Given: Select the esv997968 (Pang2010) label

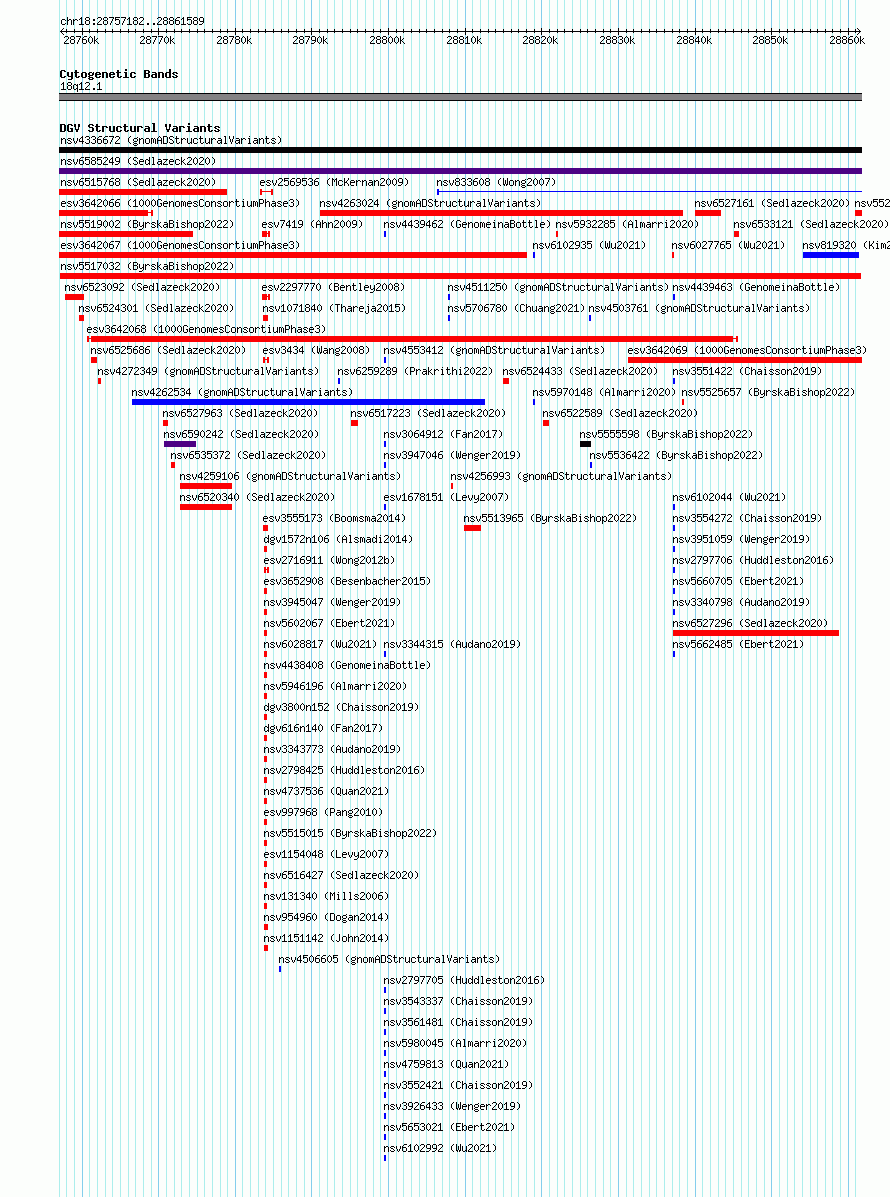Looking at the screenshot, I should coord(323,812).
